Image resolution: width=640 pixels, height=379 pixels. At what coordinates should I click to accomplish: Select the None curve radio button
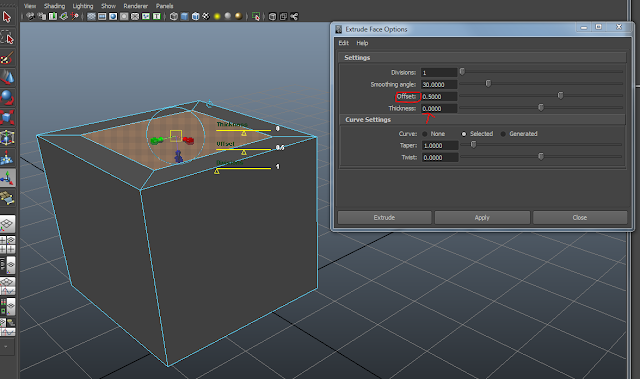tap(424, 134)
